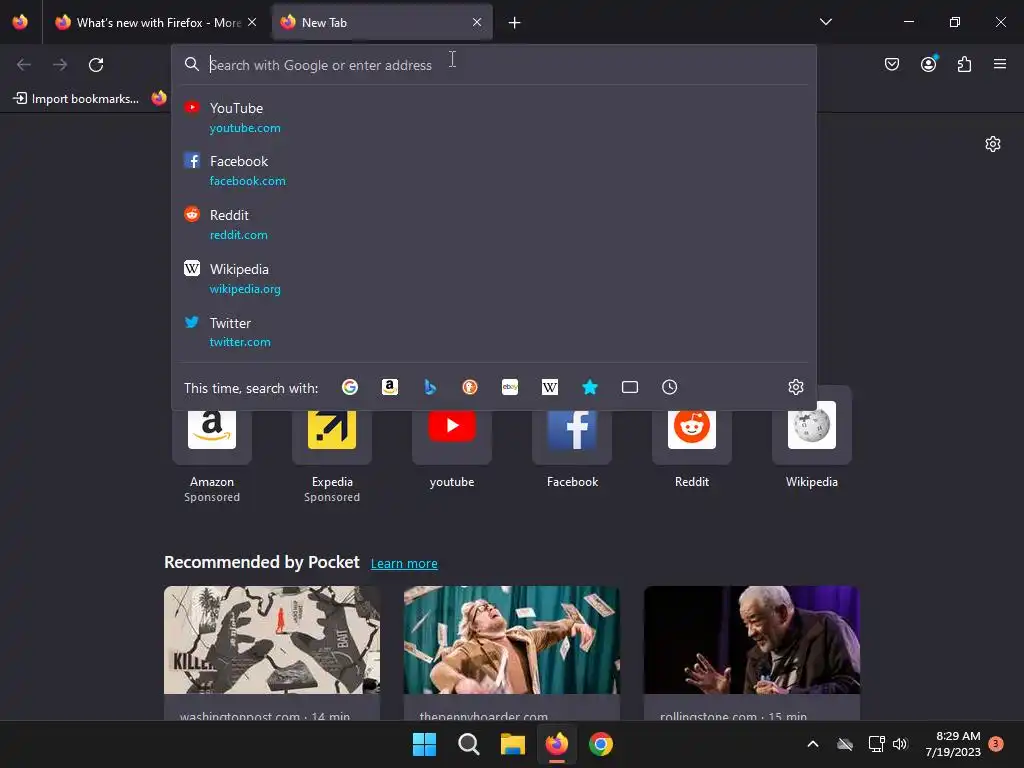Image resolution: width=1024 pixels, height=768 pixels.
Task: List all tabs dropdown arrow
Action: [826, 22]
